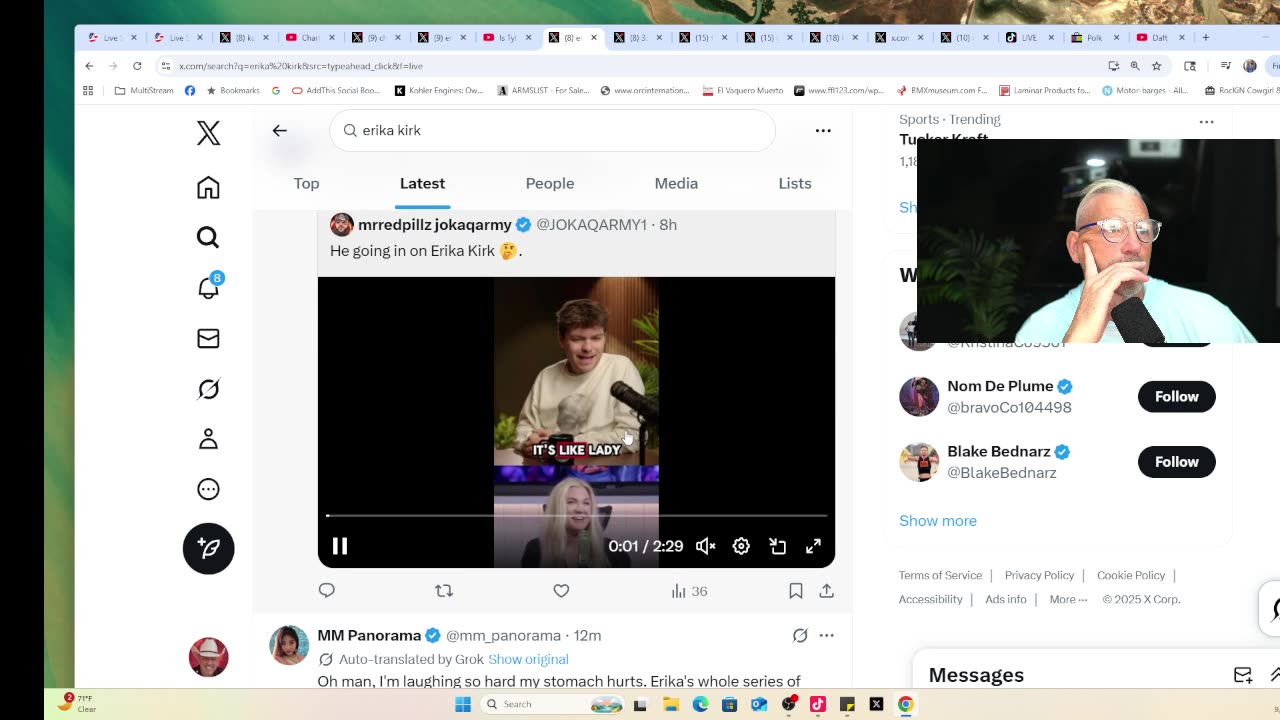
Task: Open Terms of Service link
Action: click(940, 575)
